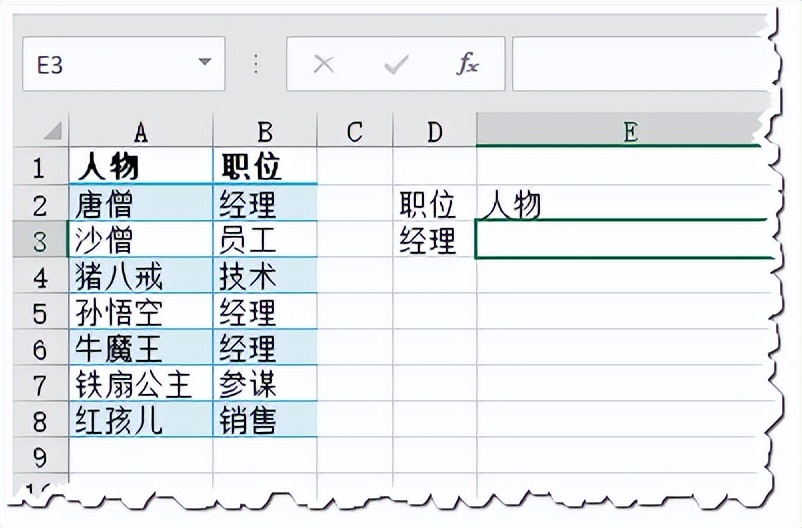Select row 9 header

(40, 455)
